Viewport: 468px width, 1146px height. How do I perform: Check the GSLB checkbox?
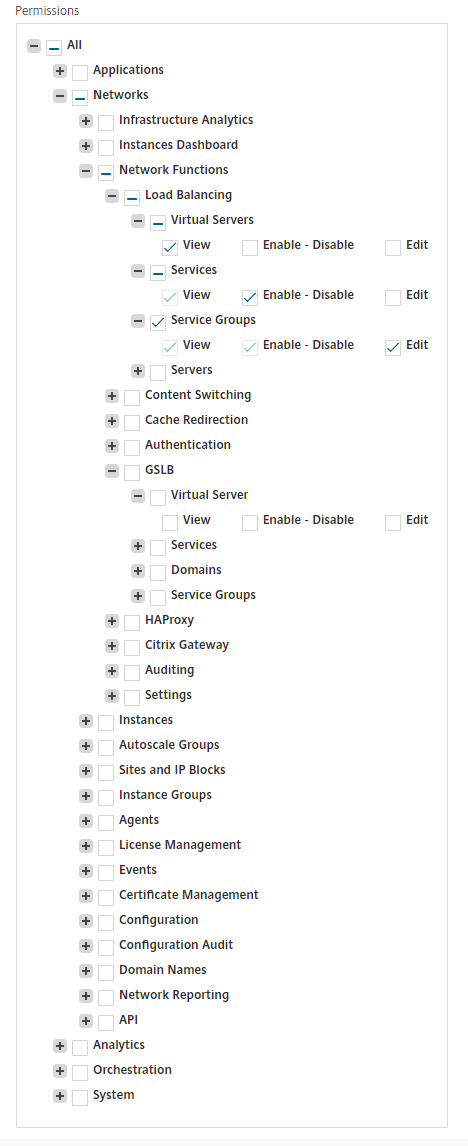[132, 473]
